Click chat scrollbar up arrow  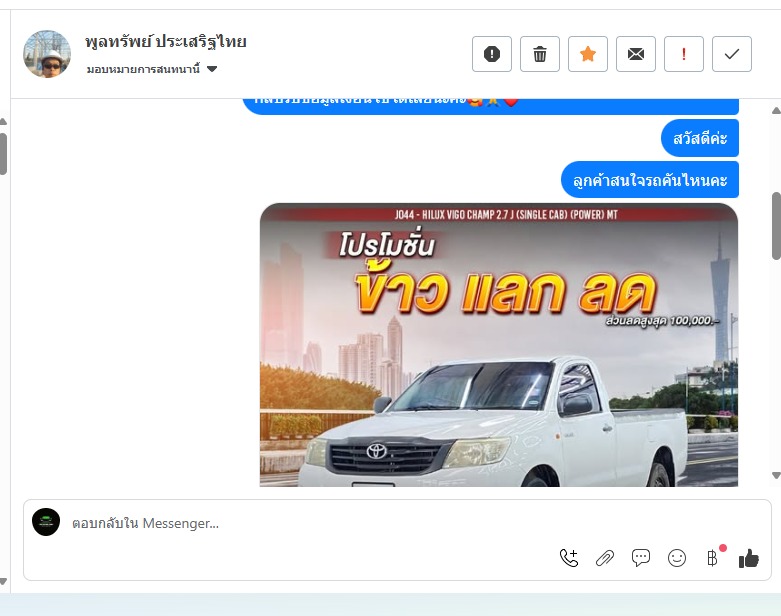(776, 111)
